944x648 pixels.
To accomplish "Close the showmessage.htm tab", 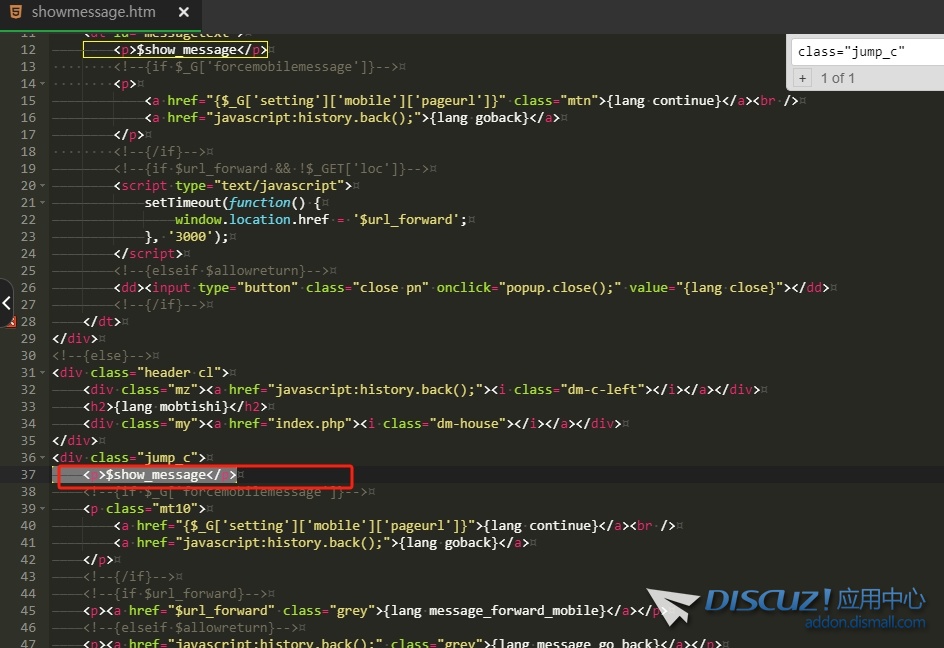I will pos(184,12).
